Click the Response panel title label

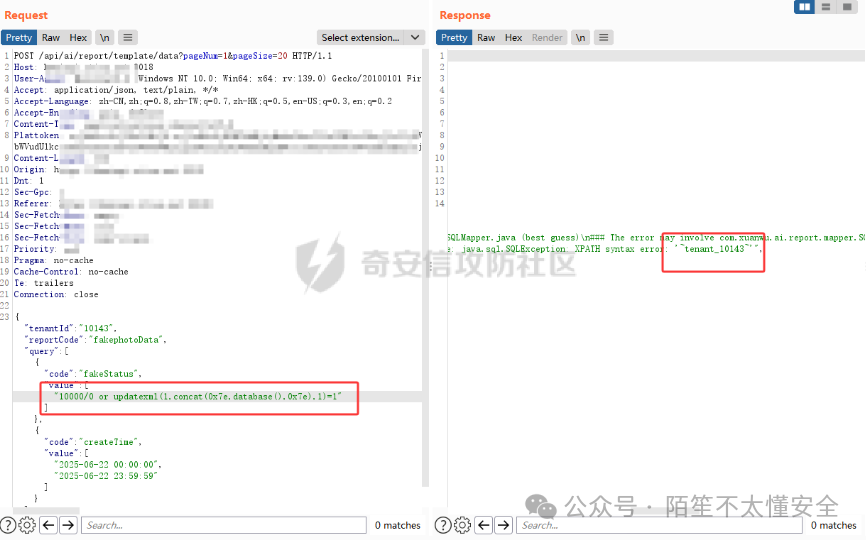pos(465,15)
